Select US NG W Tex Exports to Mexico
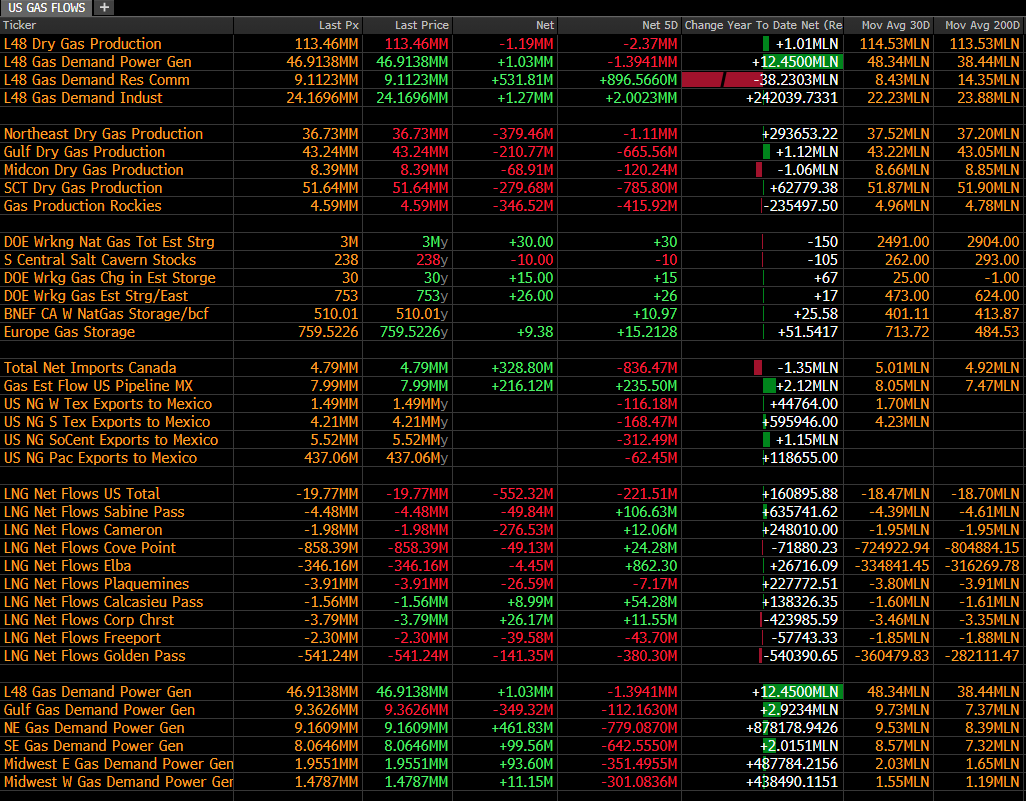The width and height of the screenshot is (1026, 801). click(108, 404)
